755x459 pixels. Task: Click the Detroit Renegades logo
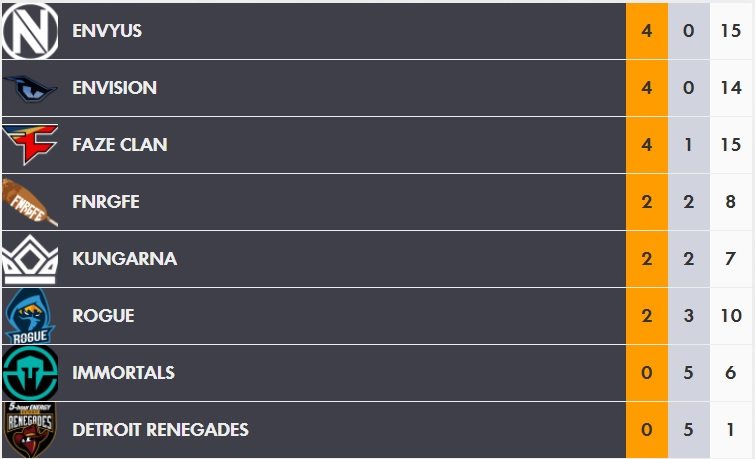(29, 430)
